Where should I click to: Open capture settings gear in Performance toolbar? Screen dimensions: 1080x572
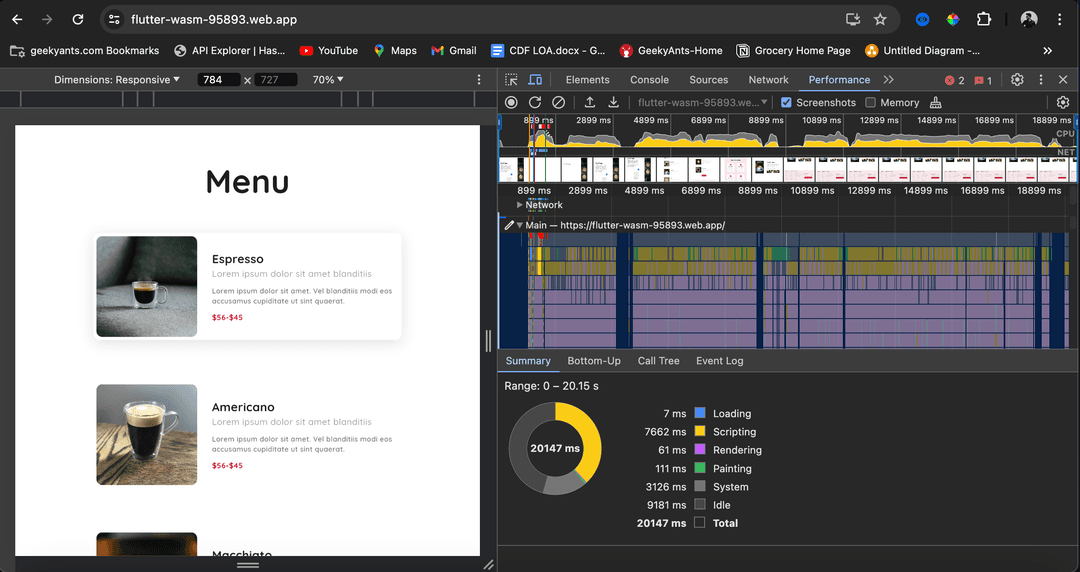pyautogui.click(x=1062, y=102)
